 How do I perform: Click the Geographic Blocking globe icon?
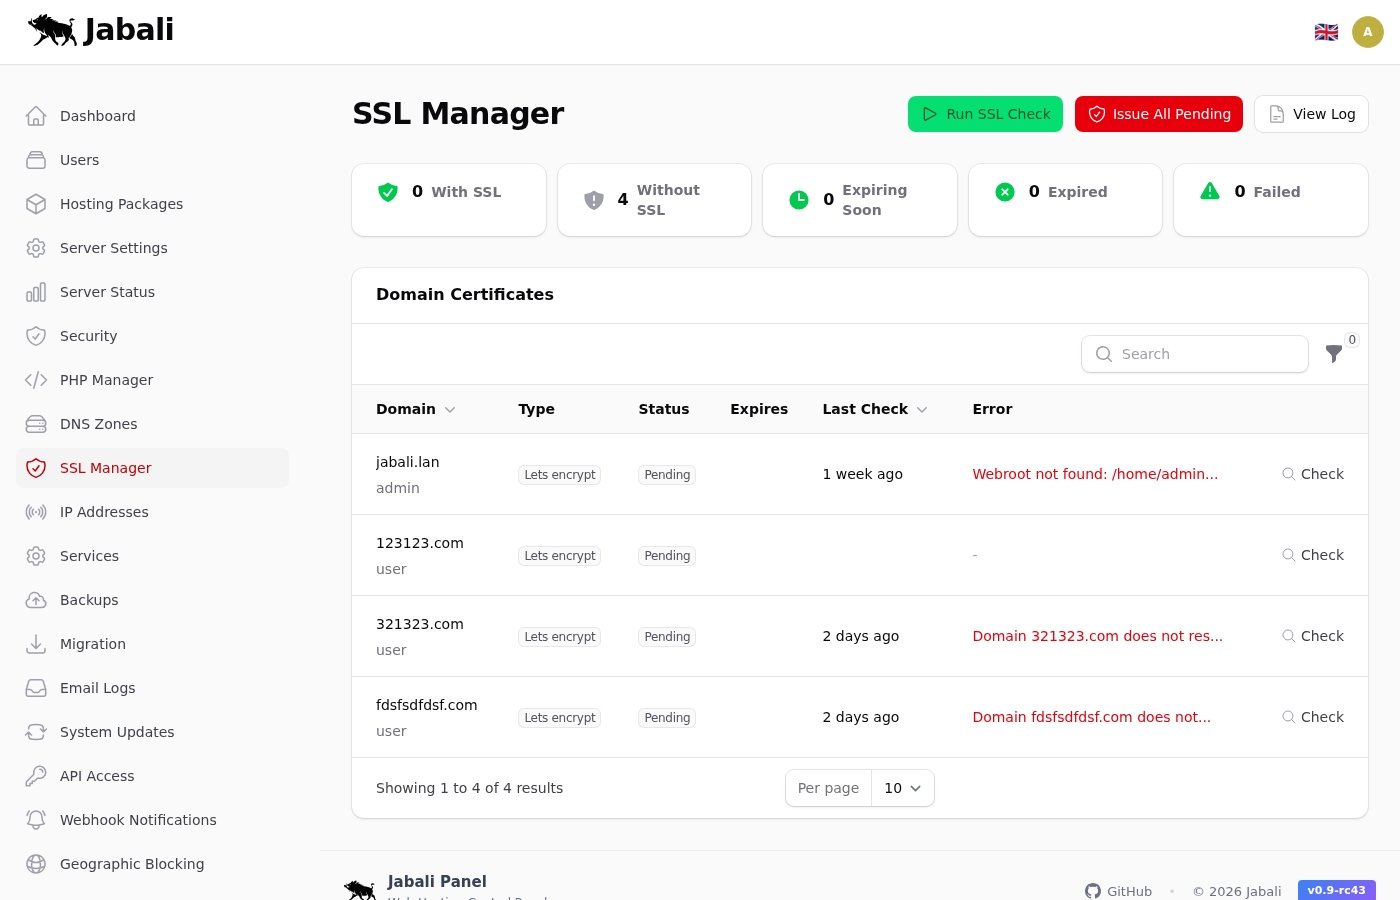36,864
